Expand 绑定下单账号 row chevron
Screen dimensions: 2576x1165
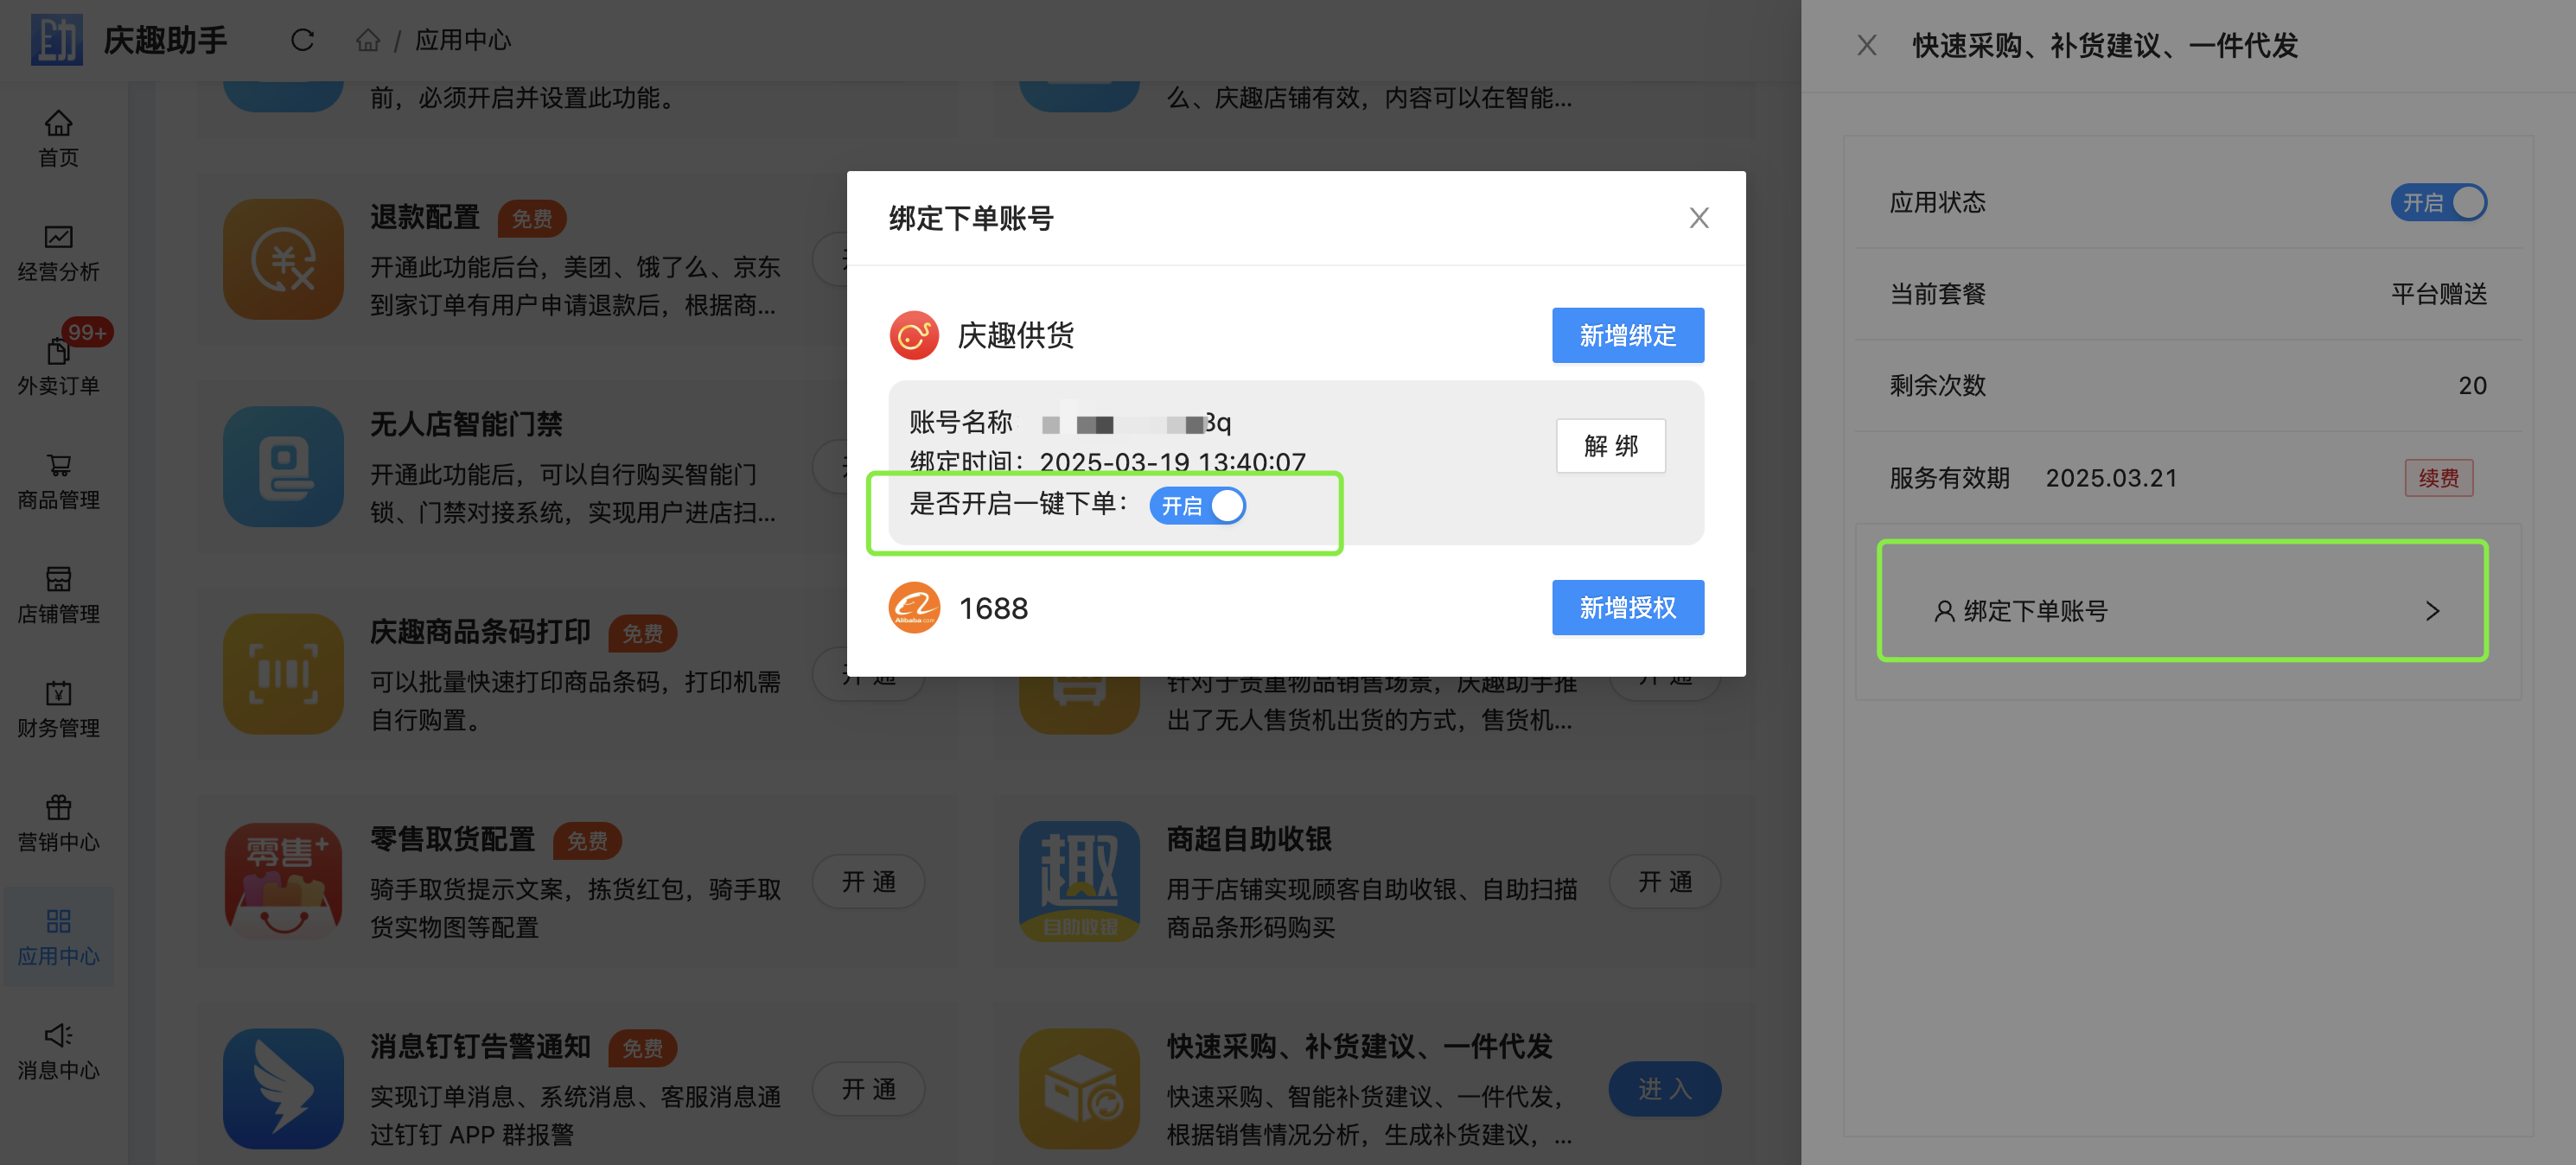pyautogui.click(x=2432, y=611)
